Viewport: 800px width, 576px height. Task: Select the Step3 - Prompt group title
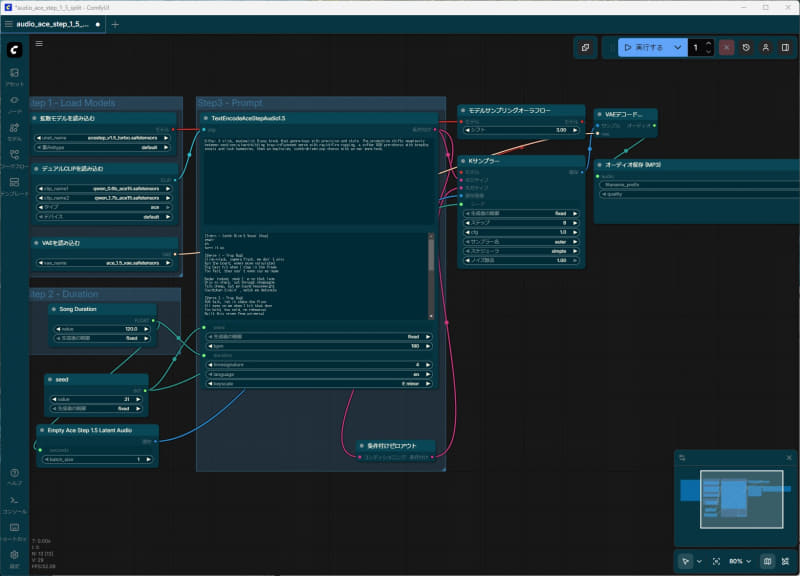click(230, 103)
